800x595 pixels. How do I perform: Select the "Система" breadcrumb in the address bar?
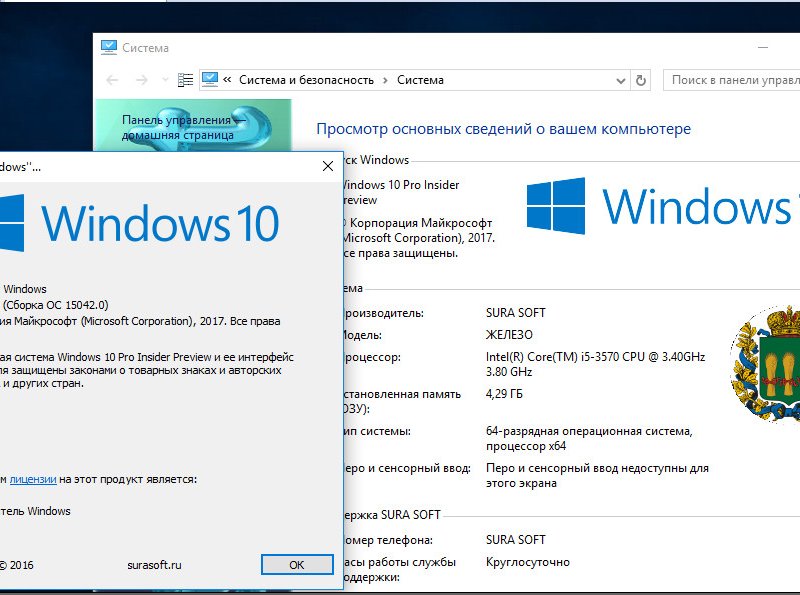coord(420,80)
